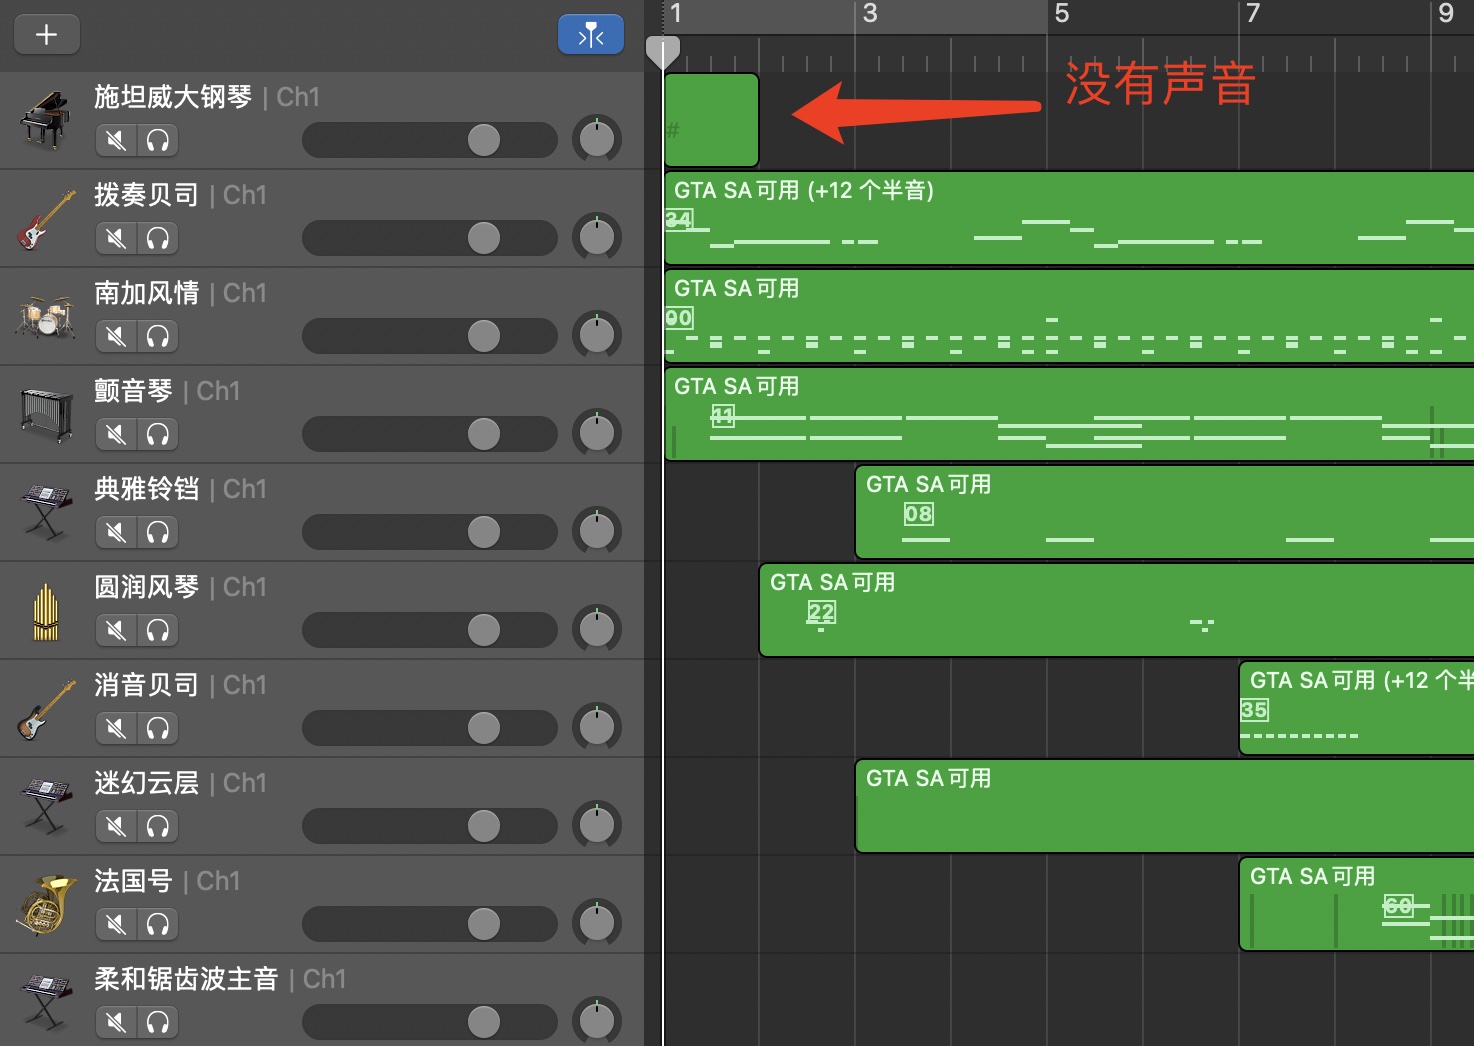Select the 典雅铃铛 keyboard synth icon
This screenshot has height=1046, width=1474.
coord(45,512)
